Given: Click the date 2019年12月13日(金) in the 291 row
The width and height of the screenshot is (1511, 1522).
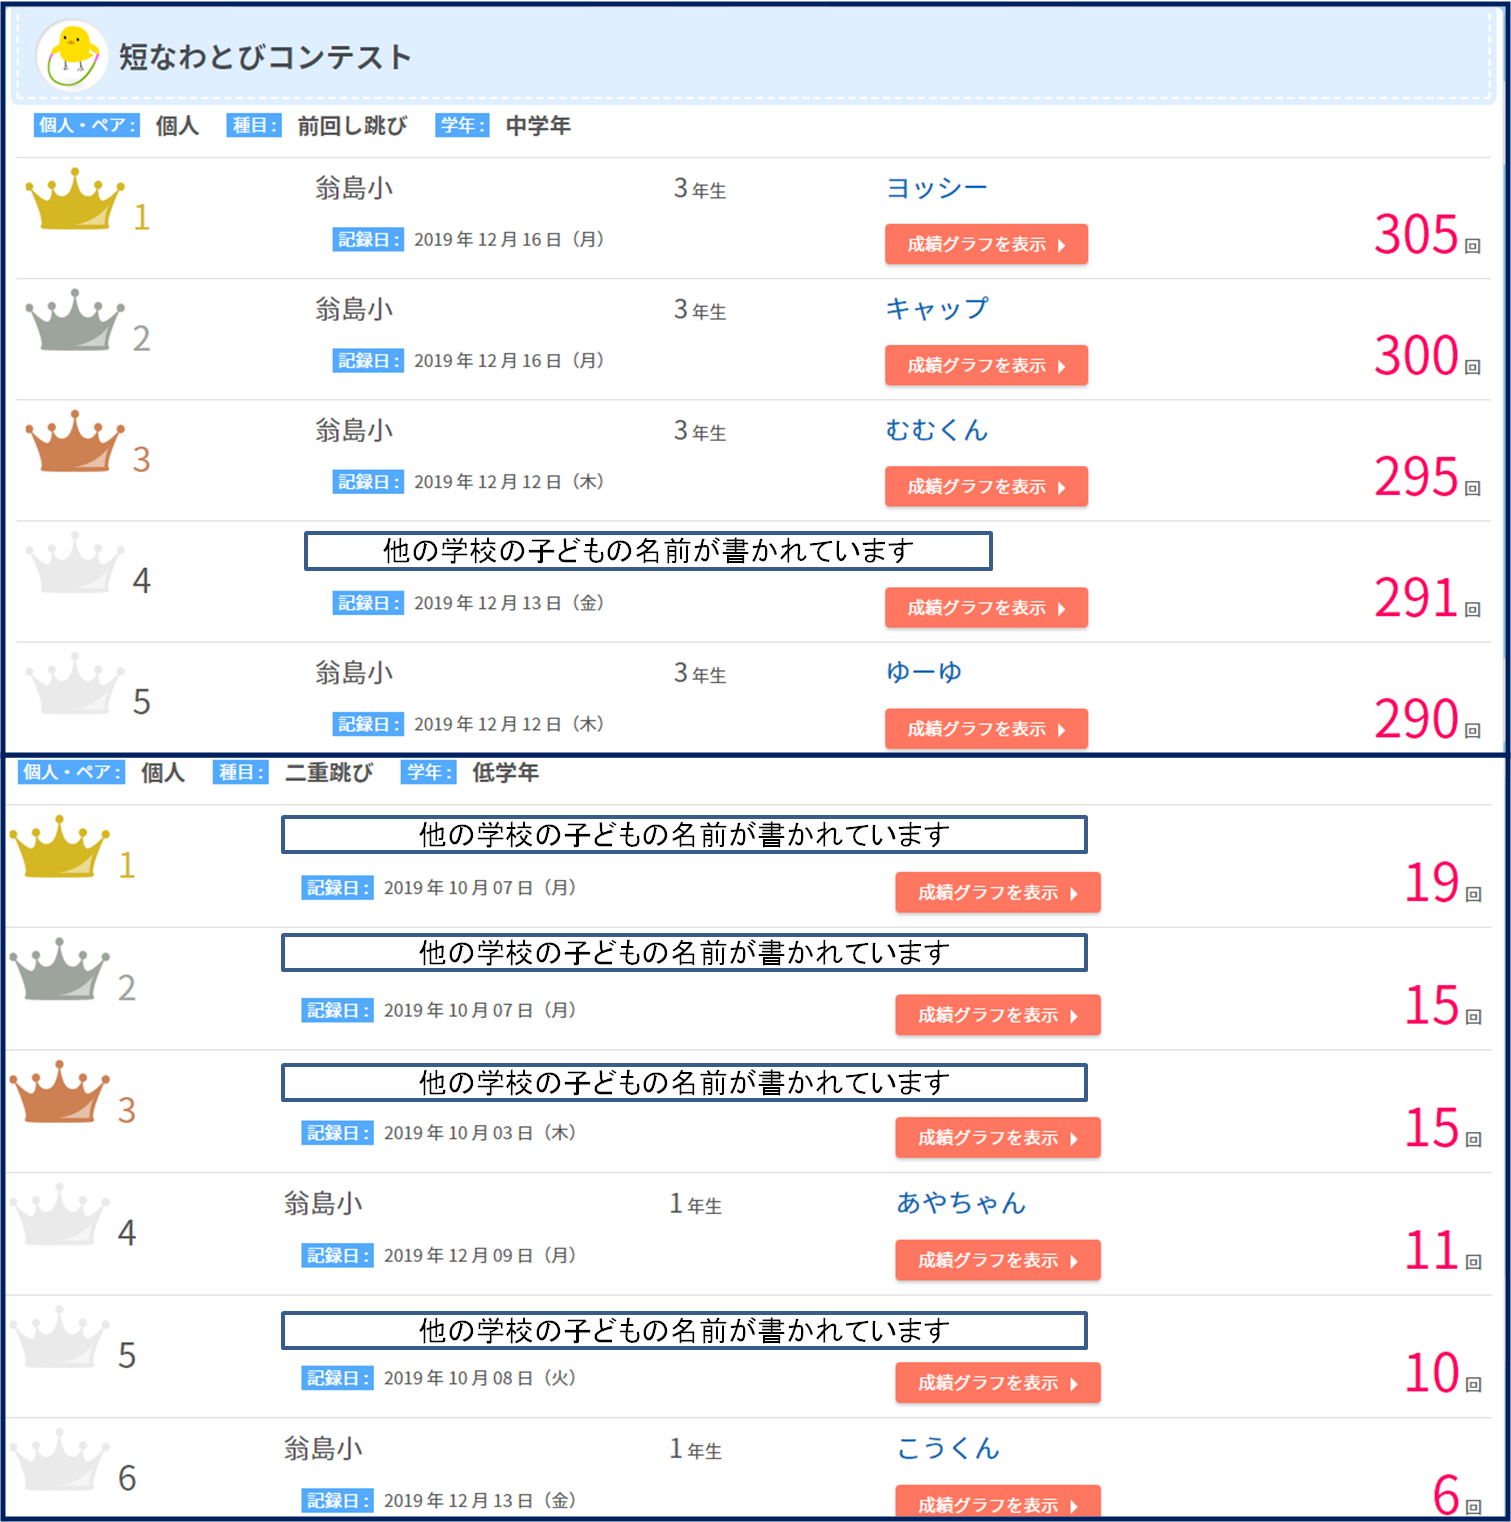Looking at the screenshot, I should click(509, 603).
